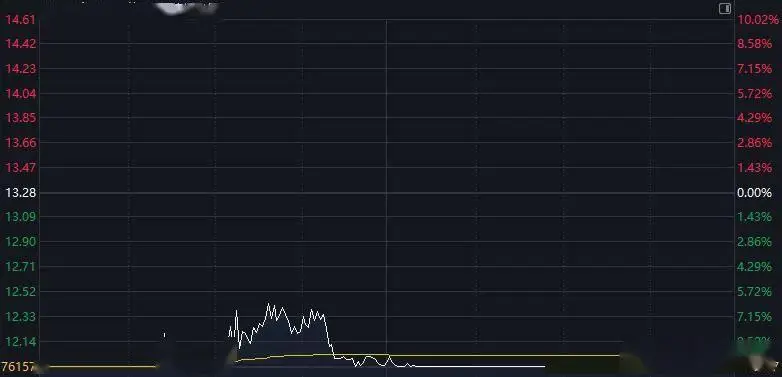782x377 pixels.
Task: Click the 76157 volume label
Action: click(x=18, y=368)
